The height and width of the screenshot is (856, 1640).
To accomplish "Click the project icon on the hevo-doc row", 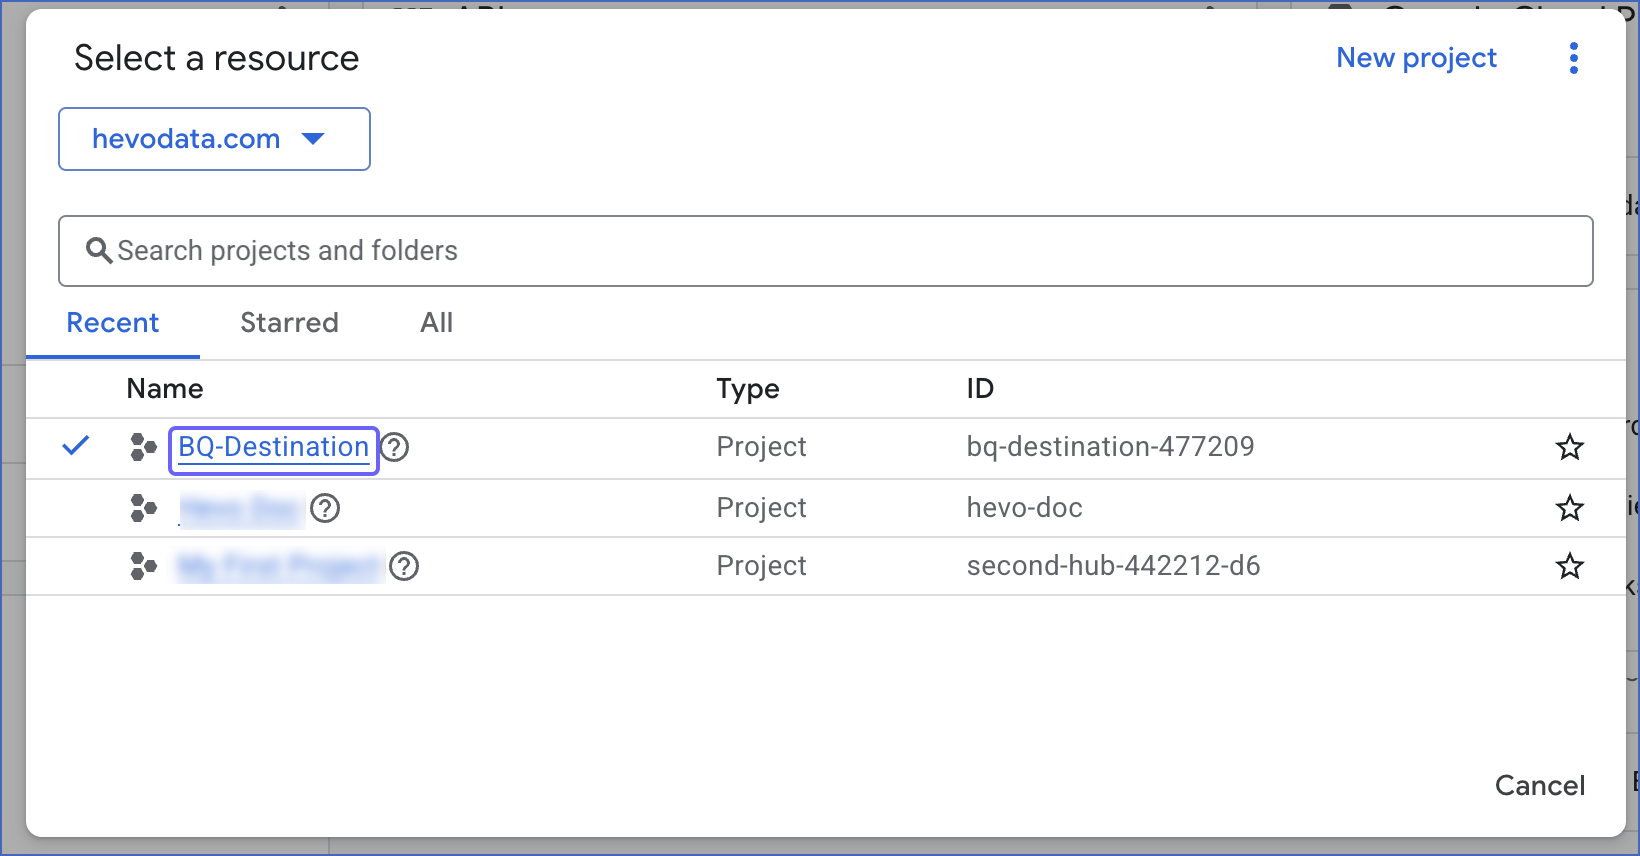I will [141, 508].
